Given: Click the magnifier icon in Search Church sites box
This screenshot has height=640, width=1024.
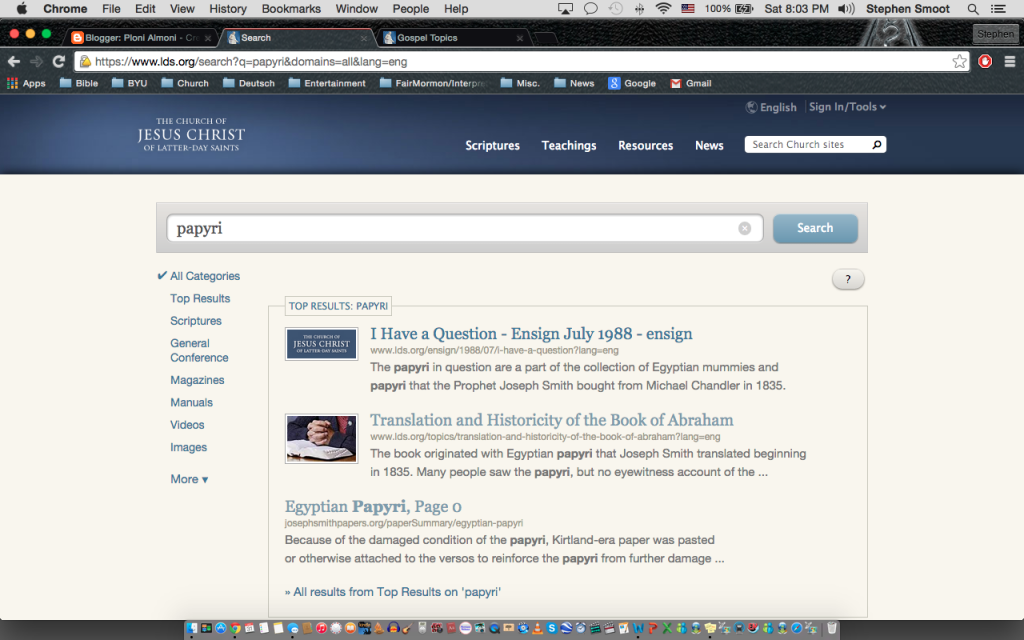Looking at the screenshot, I should pos(876,144).
